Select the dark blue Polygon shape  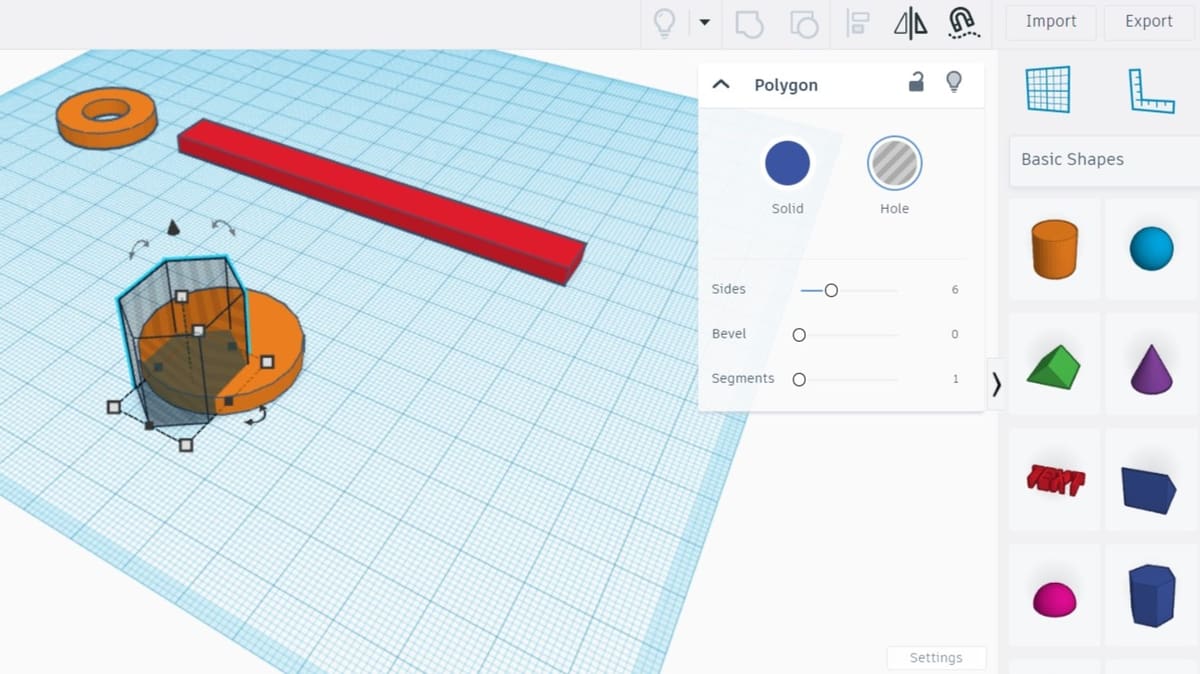(1151, 596)
